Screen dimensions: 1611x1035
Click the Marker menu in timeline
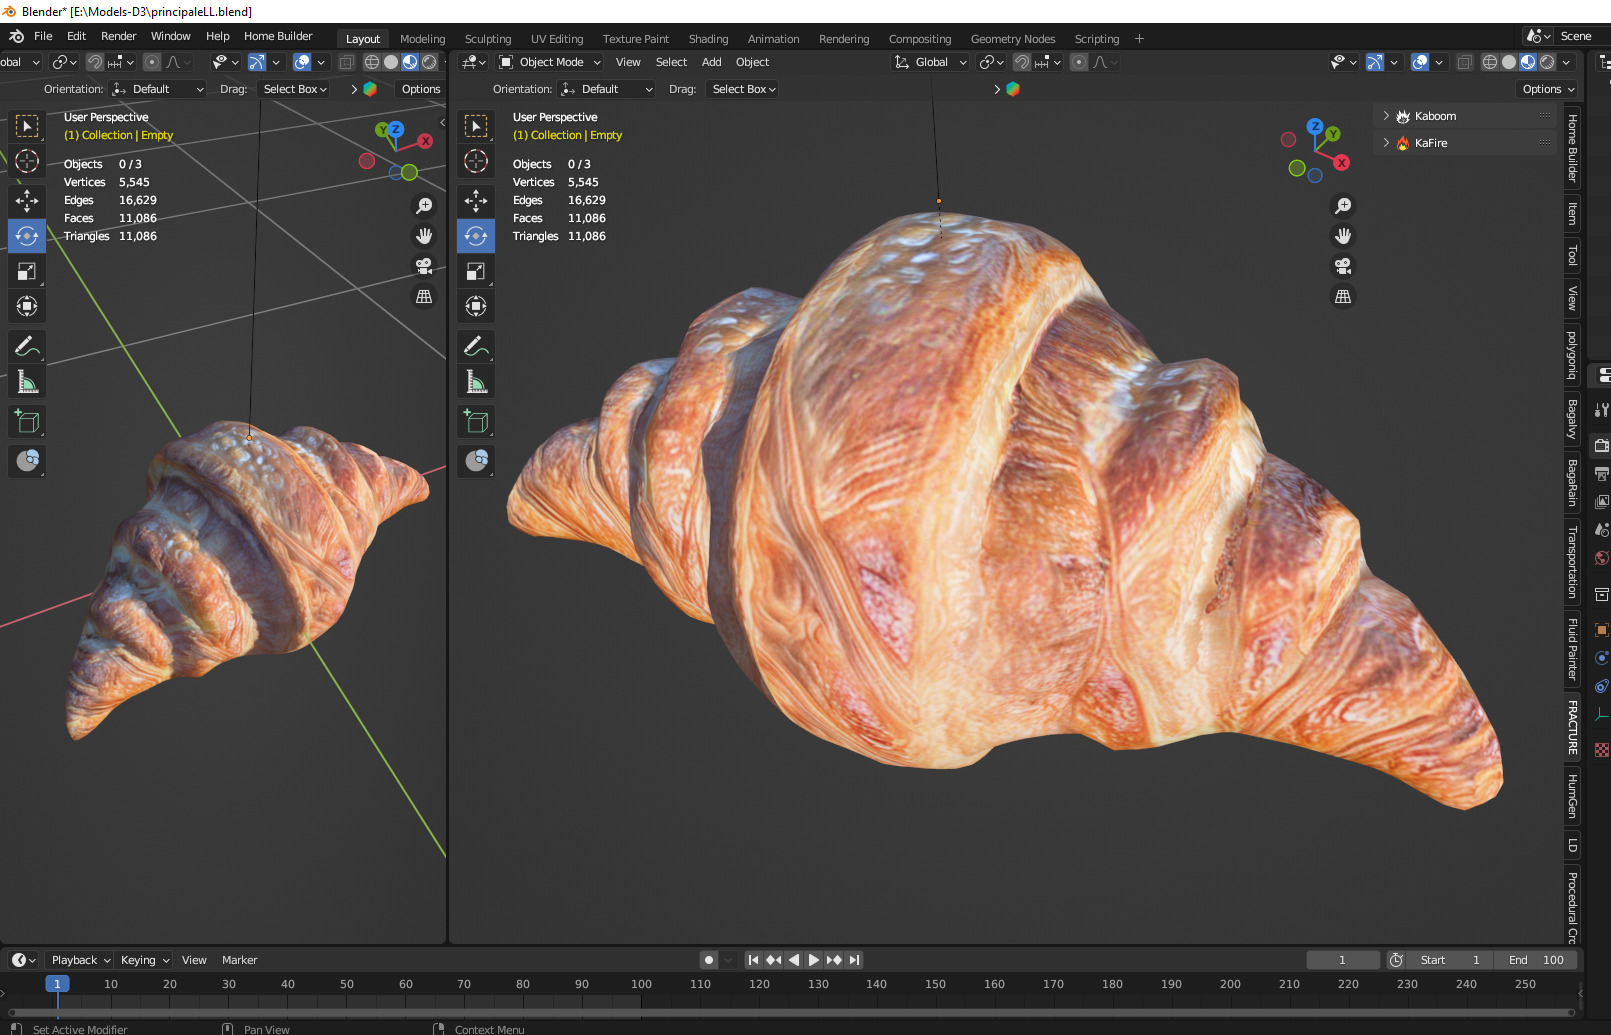click(239, 960)
